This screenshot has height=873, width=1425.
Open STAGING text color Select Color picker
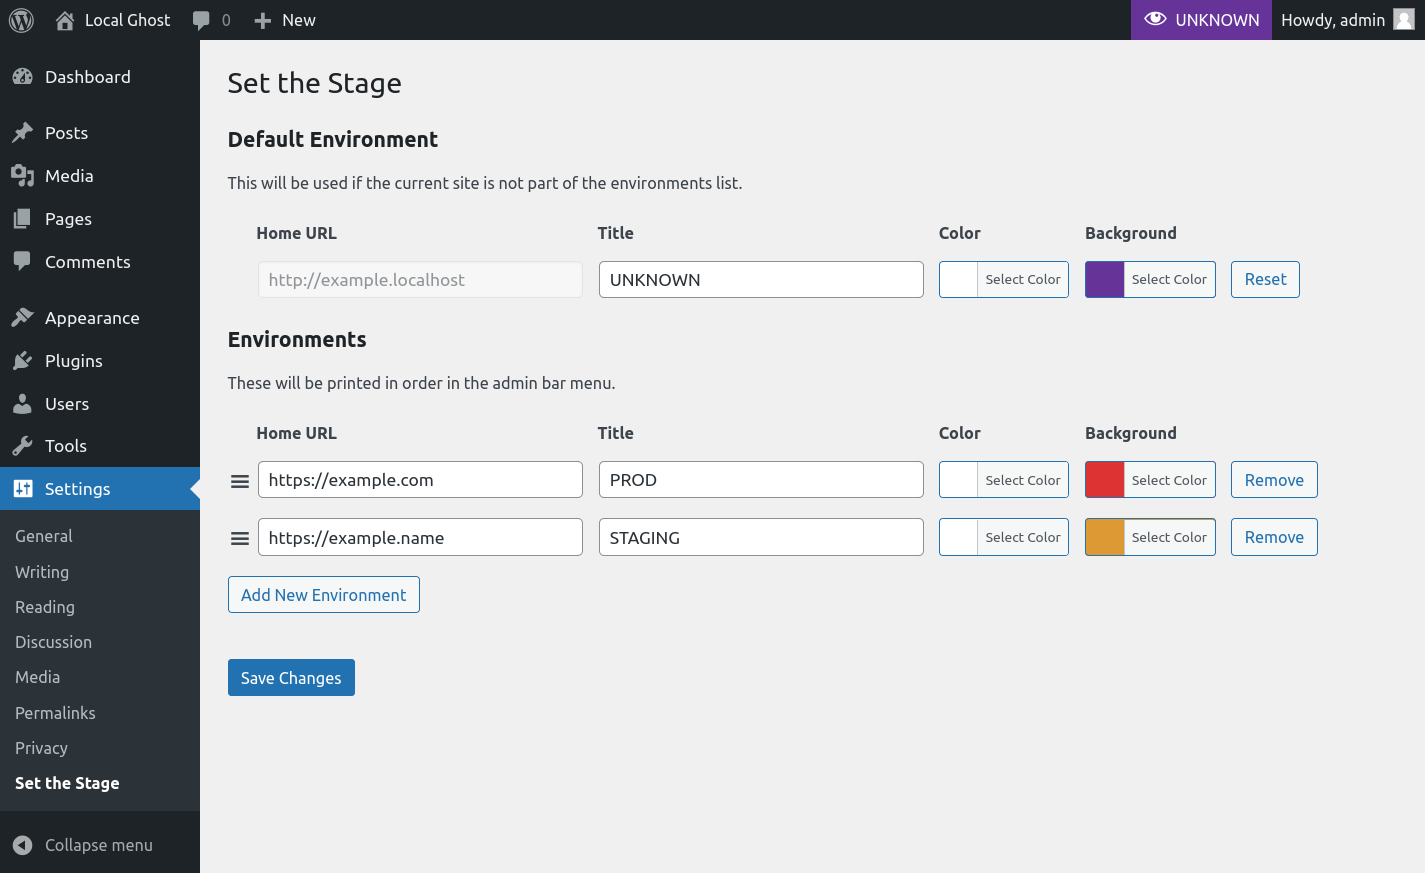coord(1022,537)
